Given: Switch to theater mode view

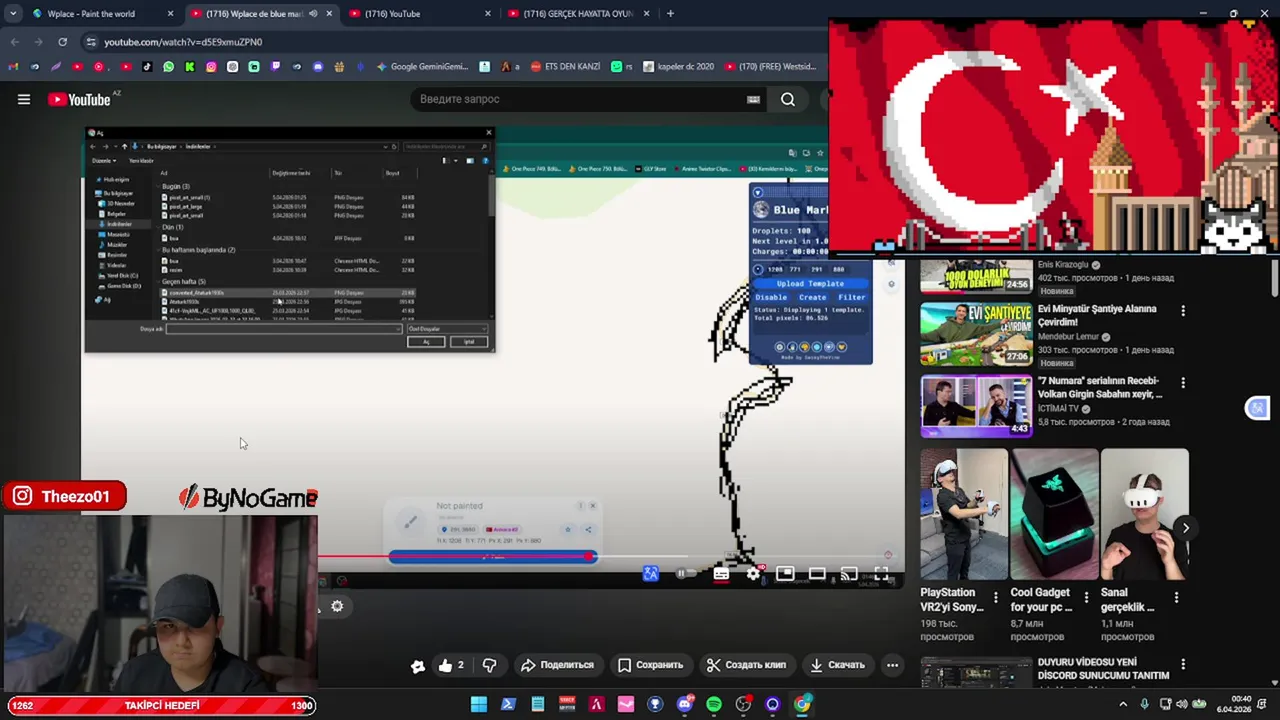Looking at the screenshot, I should click(x=817, y=574).
